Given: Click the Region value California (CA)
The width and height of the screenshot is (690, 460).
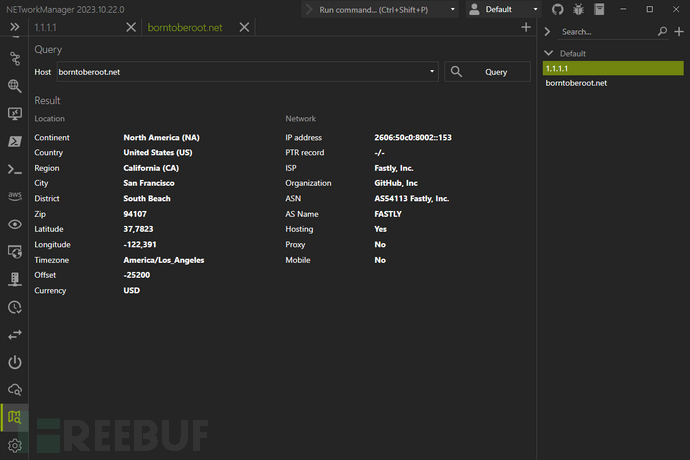Looking at the screenshot, I should [x=151, y=168].
